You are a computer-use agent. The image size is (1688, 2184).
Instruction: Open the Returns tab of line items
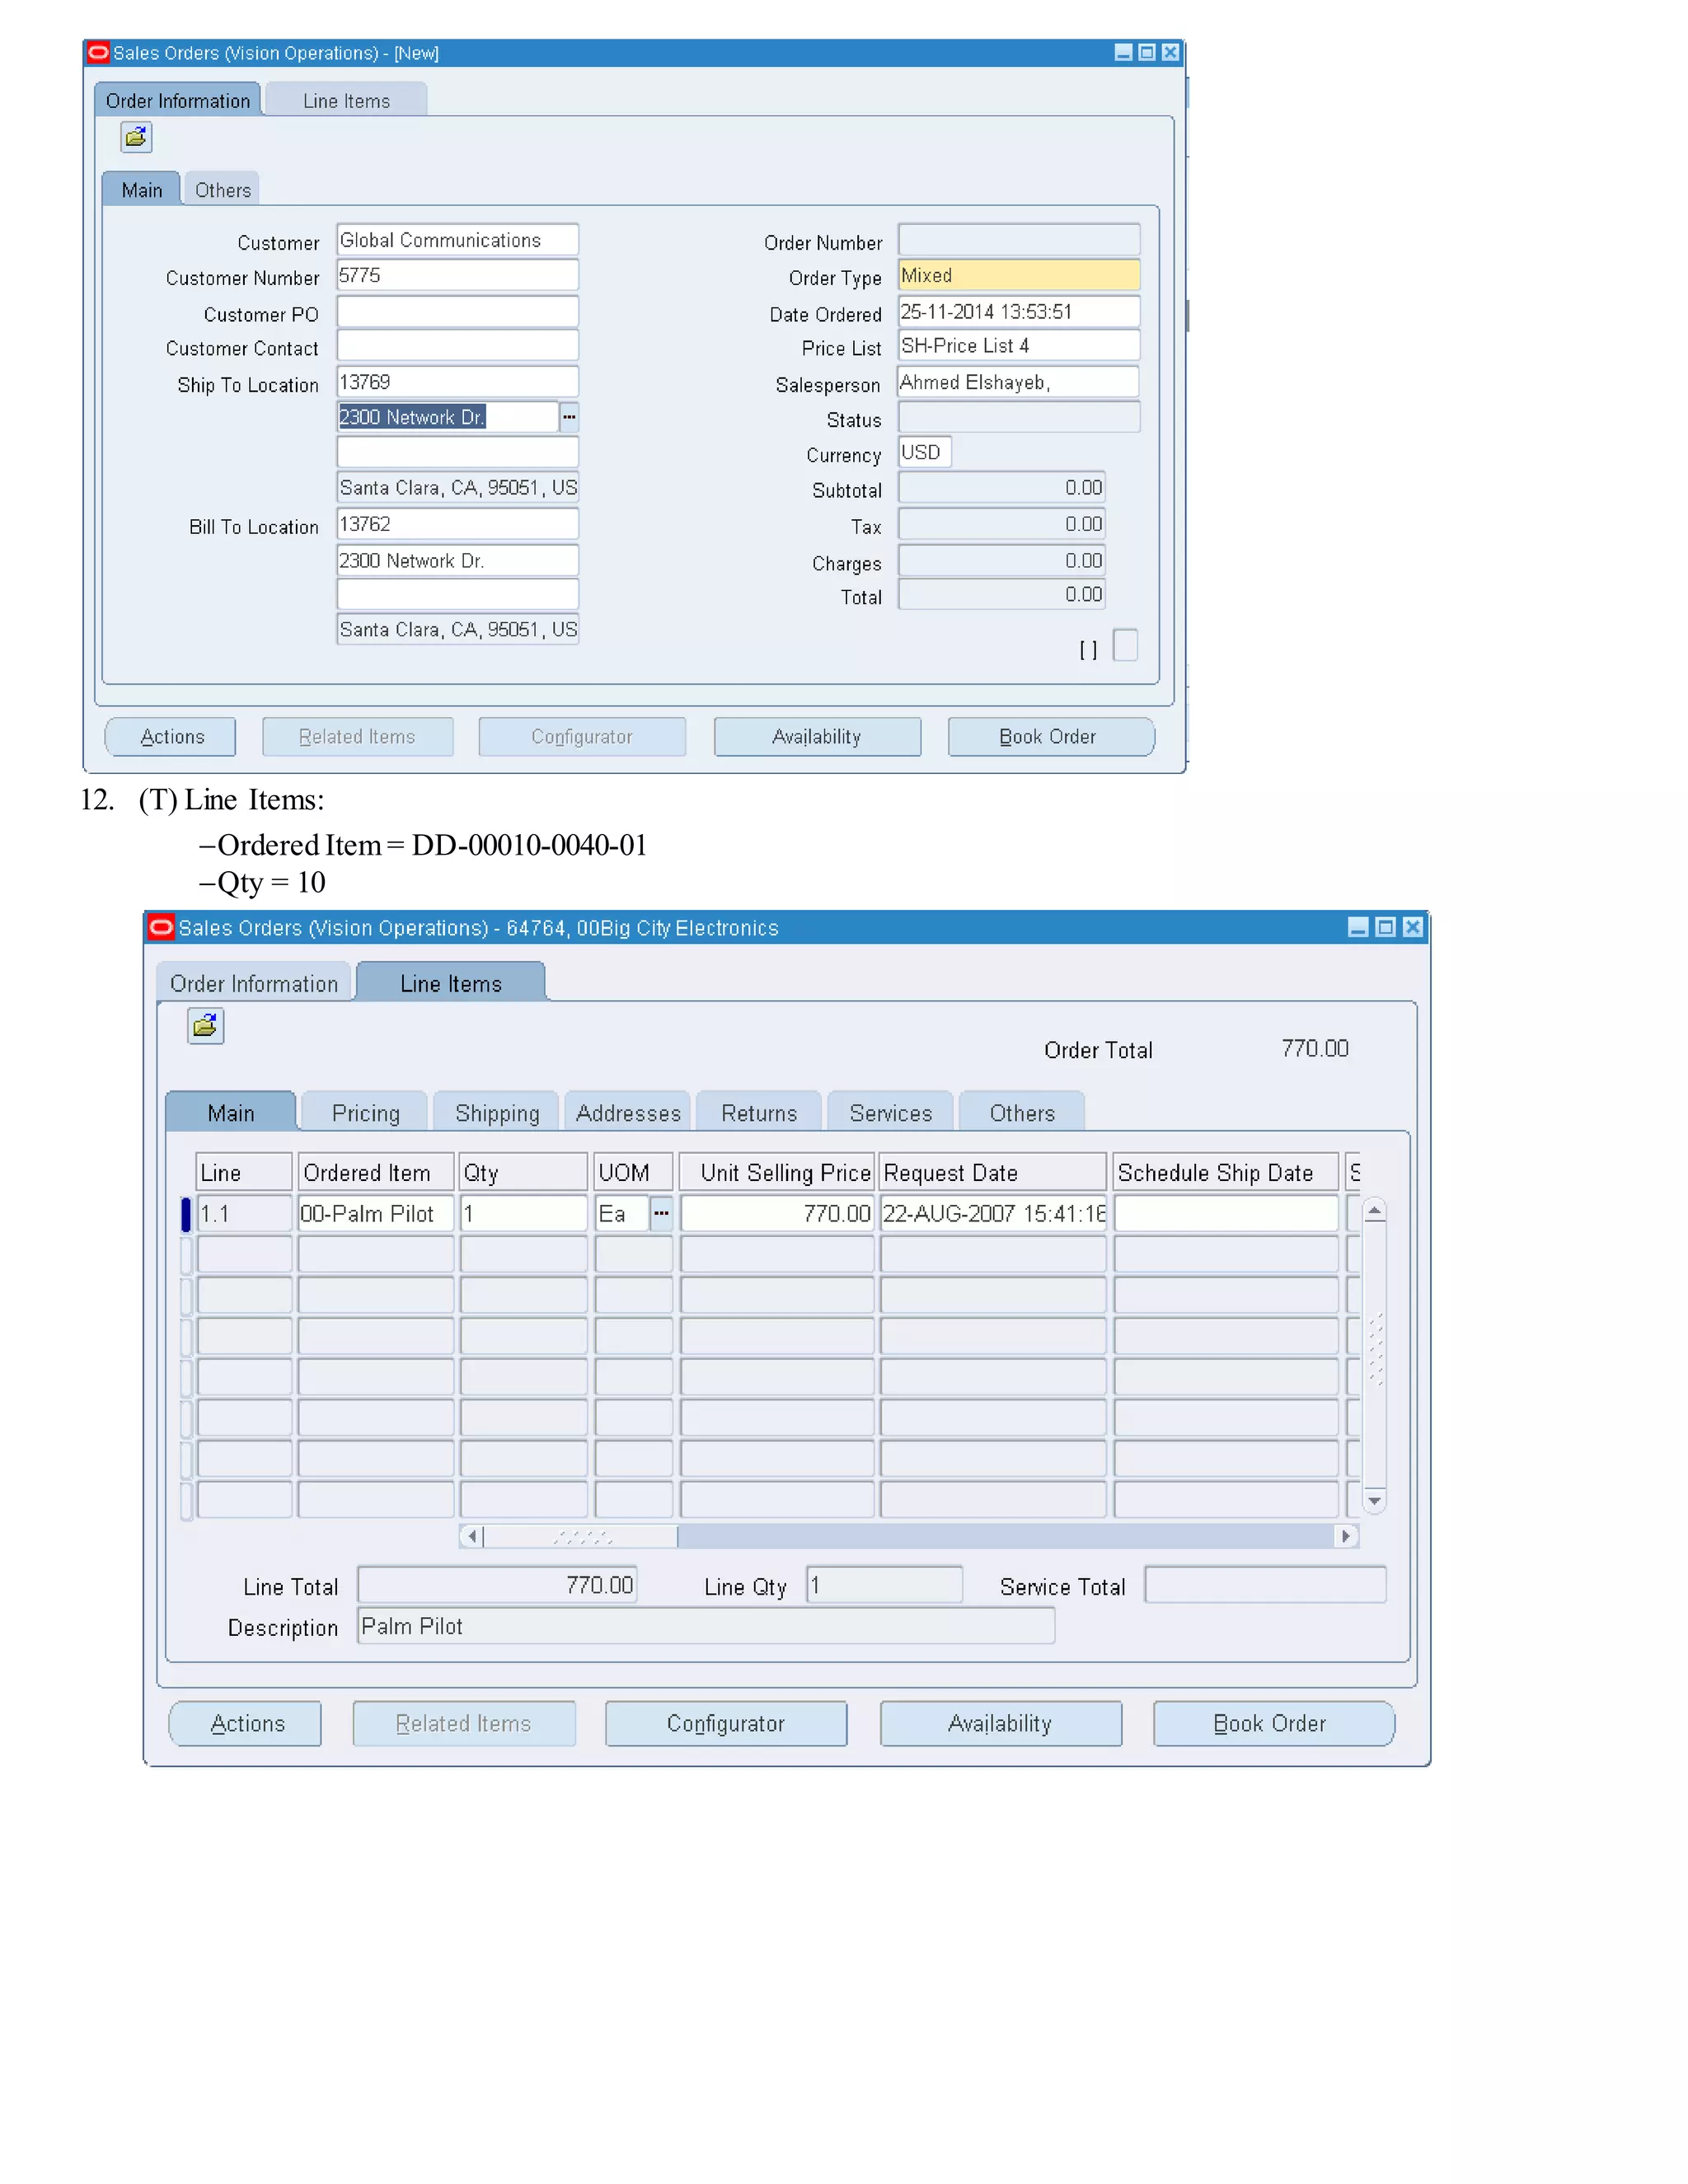coord(759,1113)
